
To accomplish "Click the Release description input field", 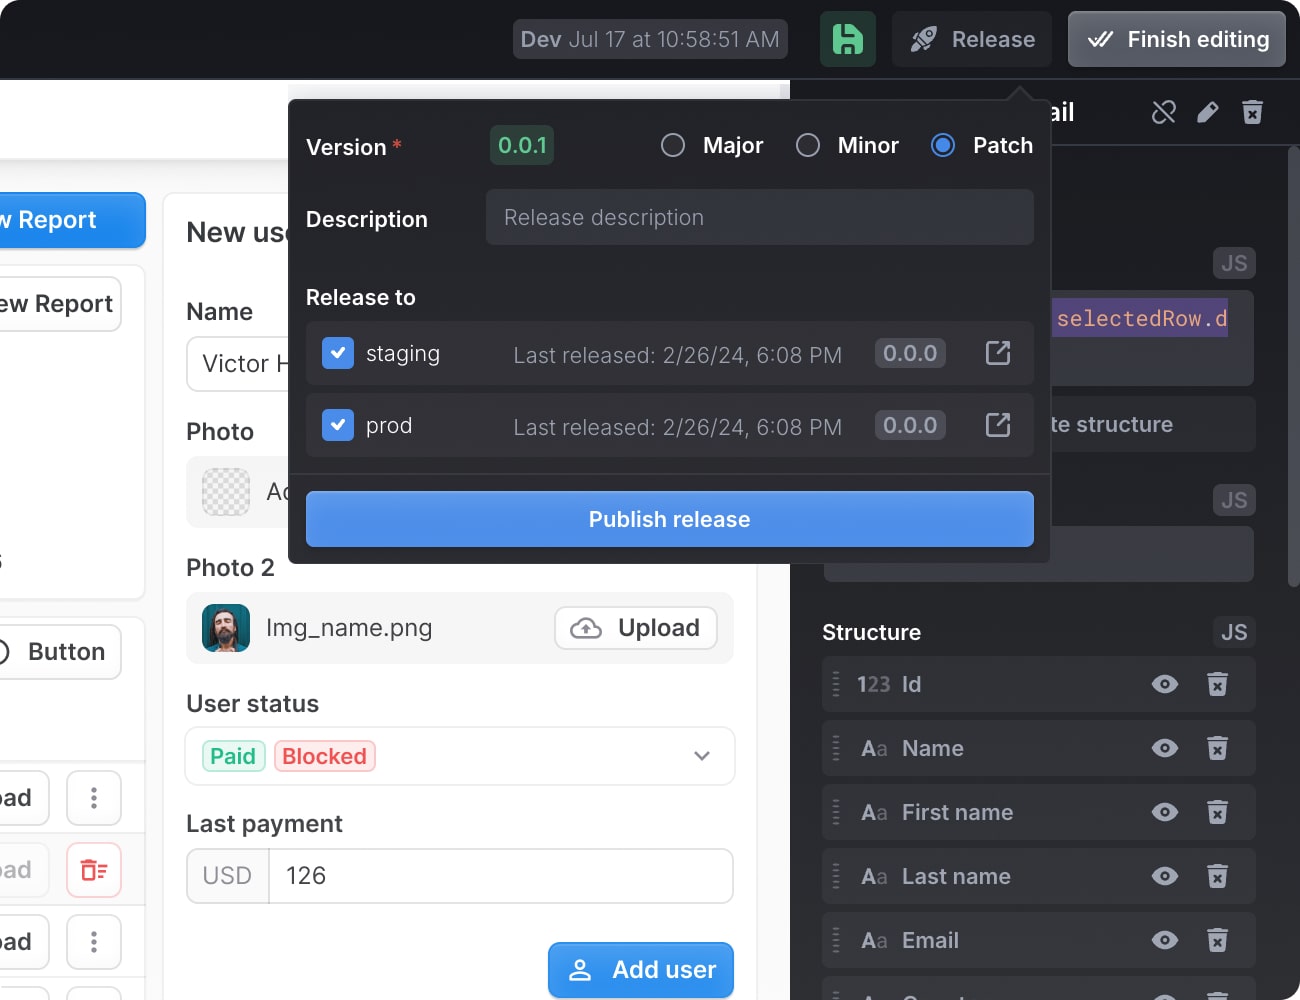I will [759, 217].
